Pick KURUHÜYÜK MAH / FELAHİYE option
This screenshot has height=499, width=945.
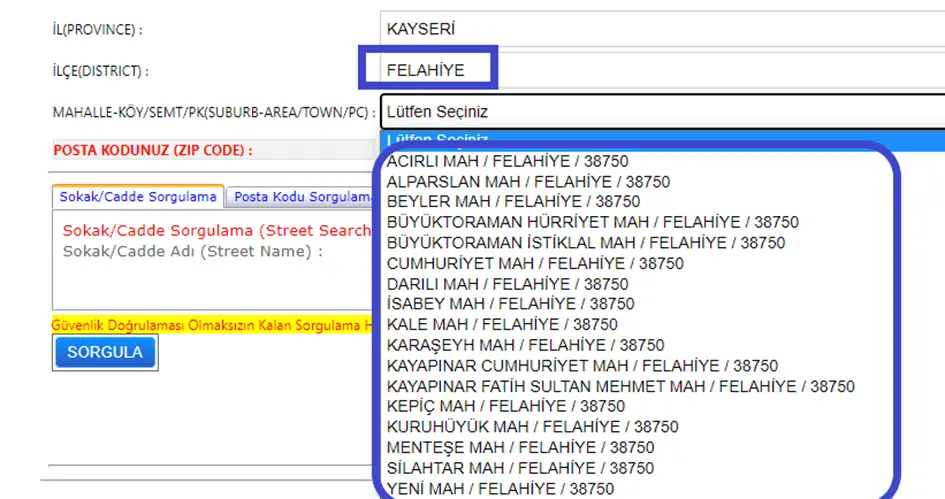point(532,427)
